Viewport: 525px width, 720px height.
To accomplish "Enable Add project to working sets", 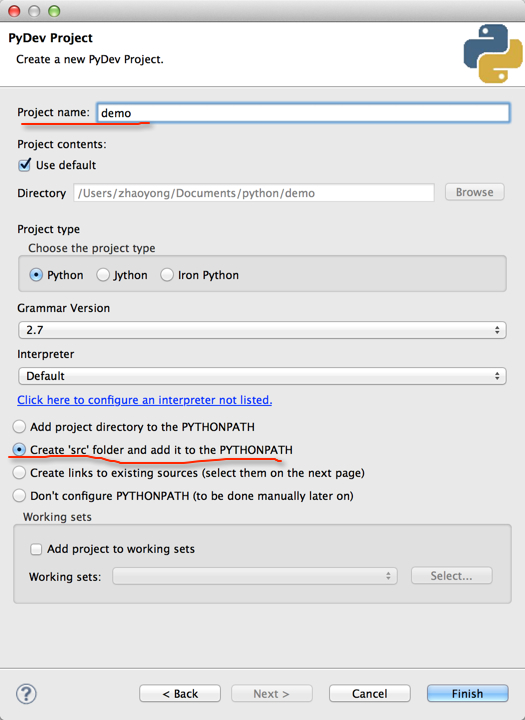I will (36, 549).
